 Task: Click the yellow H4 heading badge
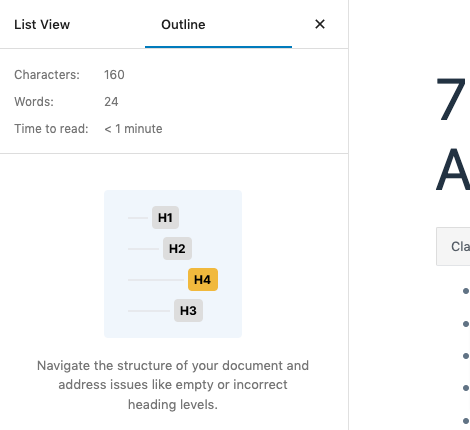[x=203, y=279]
